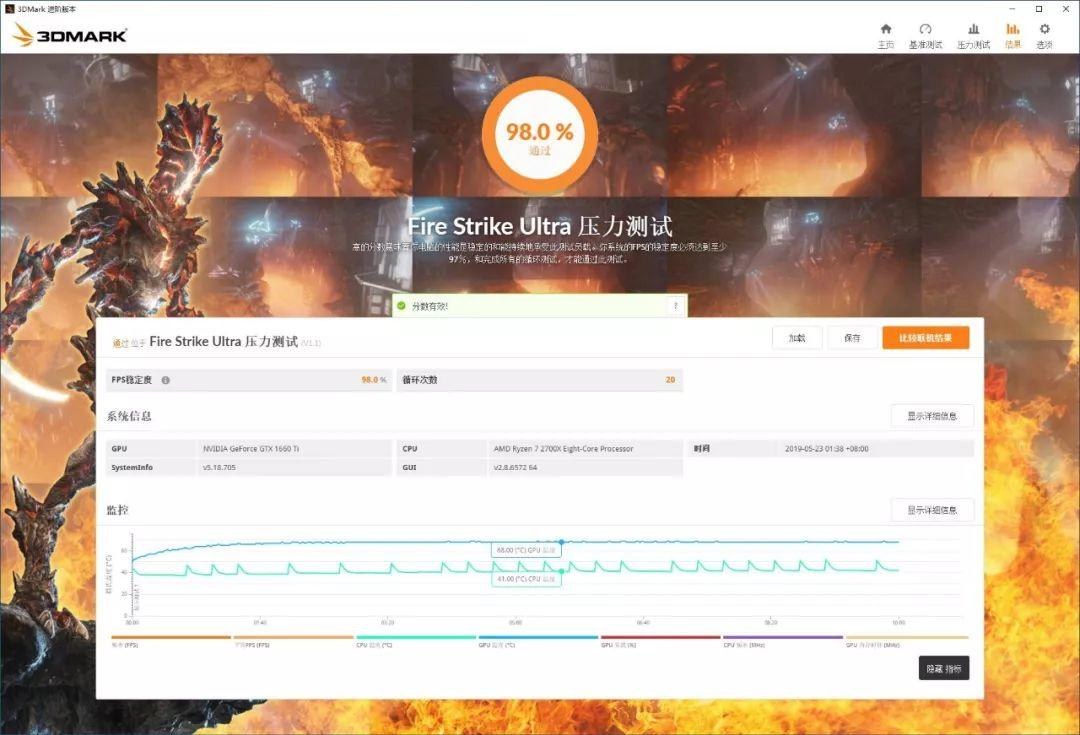The width and height of the screenshot is (1080, 735).
Task: Click the 41.00 °C CPU temperature tooltip
Action: point(526,579)
